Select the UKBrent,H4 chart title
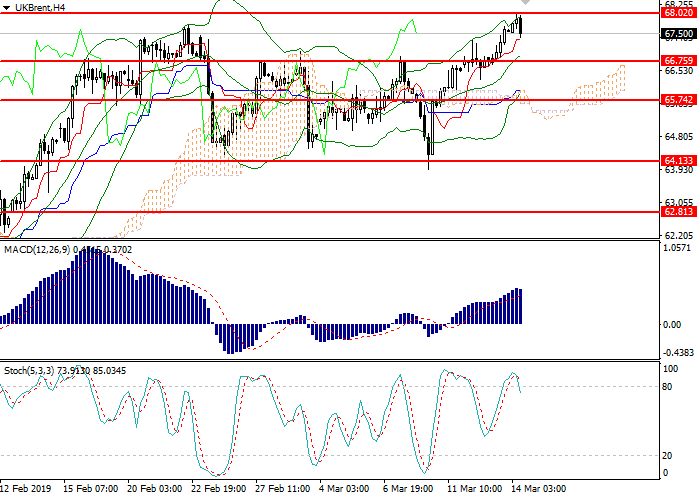The image size is (700, 500). 40,8
